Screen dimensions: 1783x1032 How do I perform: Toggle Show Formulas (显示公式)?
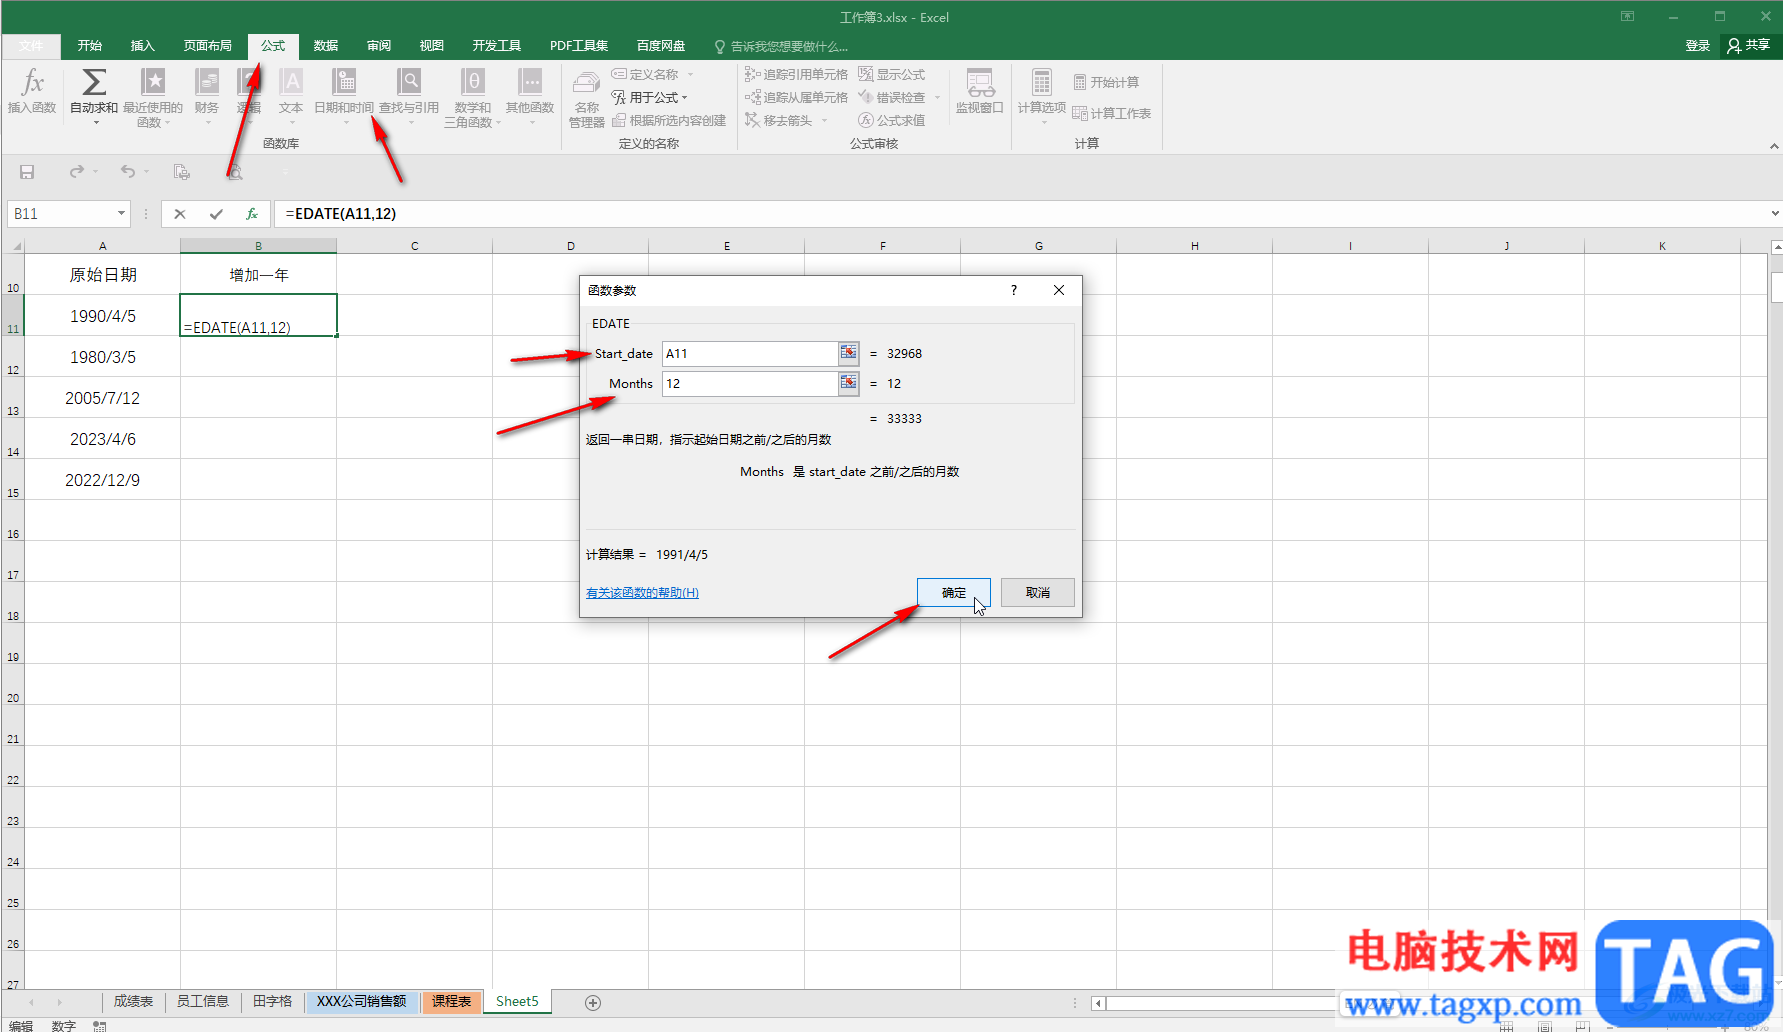(892, 74)
